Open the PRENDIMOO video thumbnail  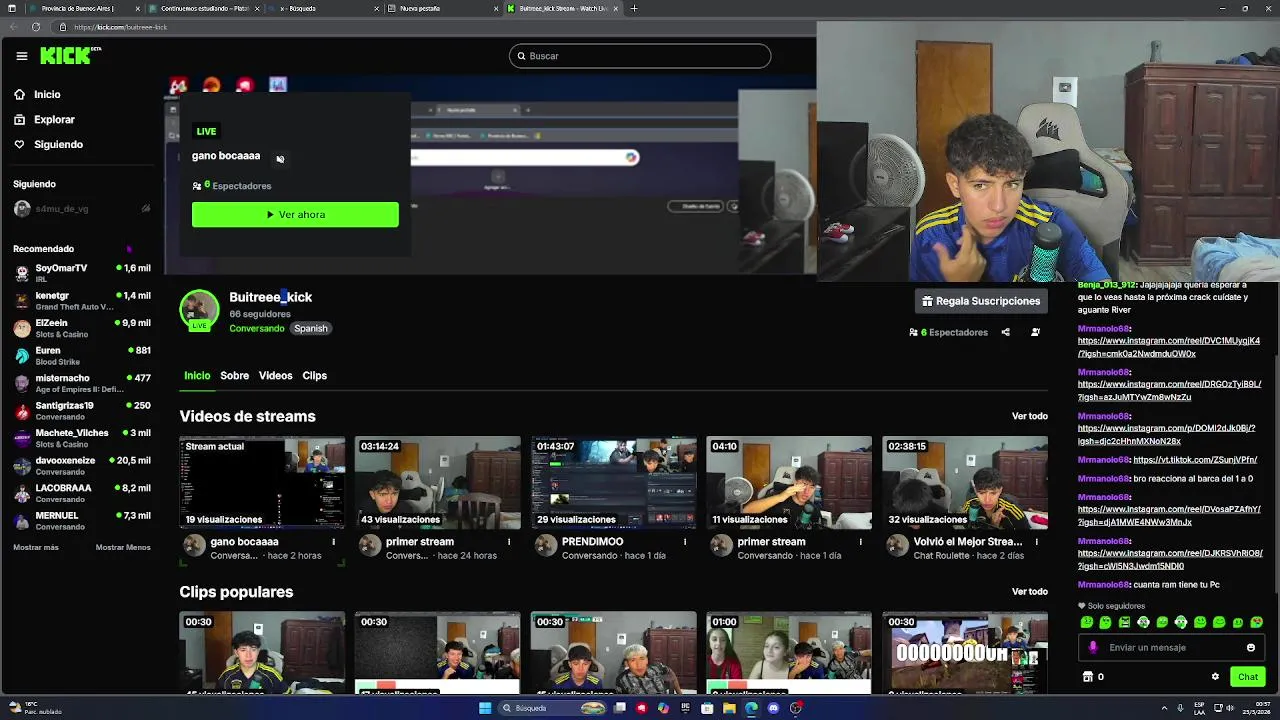[x=614, y=482]
